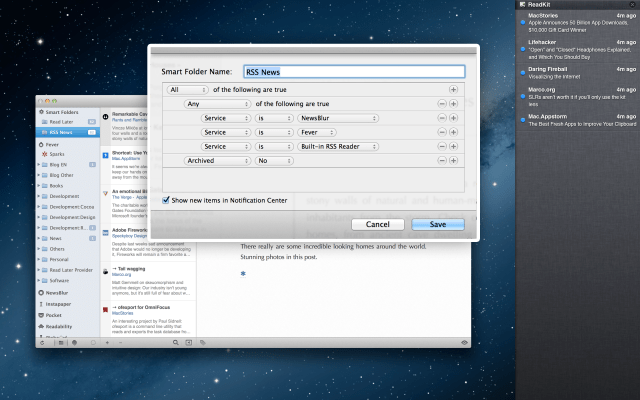
Task: Click the refresh icon in the bottom toolbar
Action: point(42,342)
